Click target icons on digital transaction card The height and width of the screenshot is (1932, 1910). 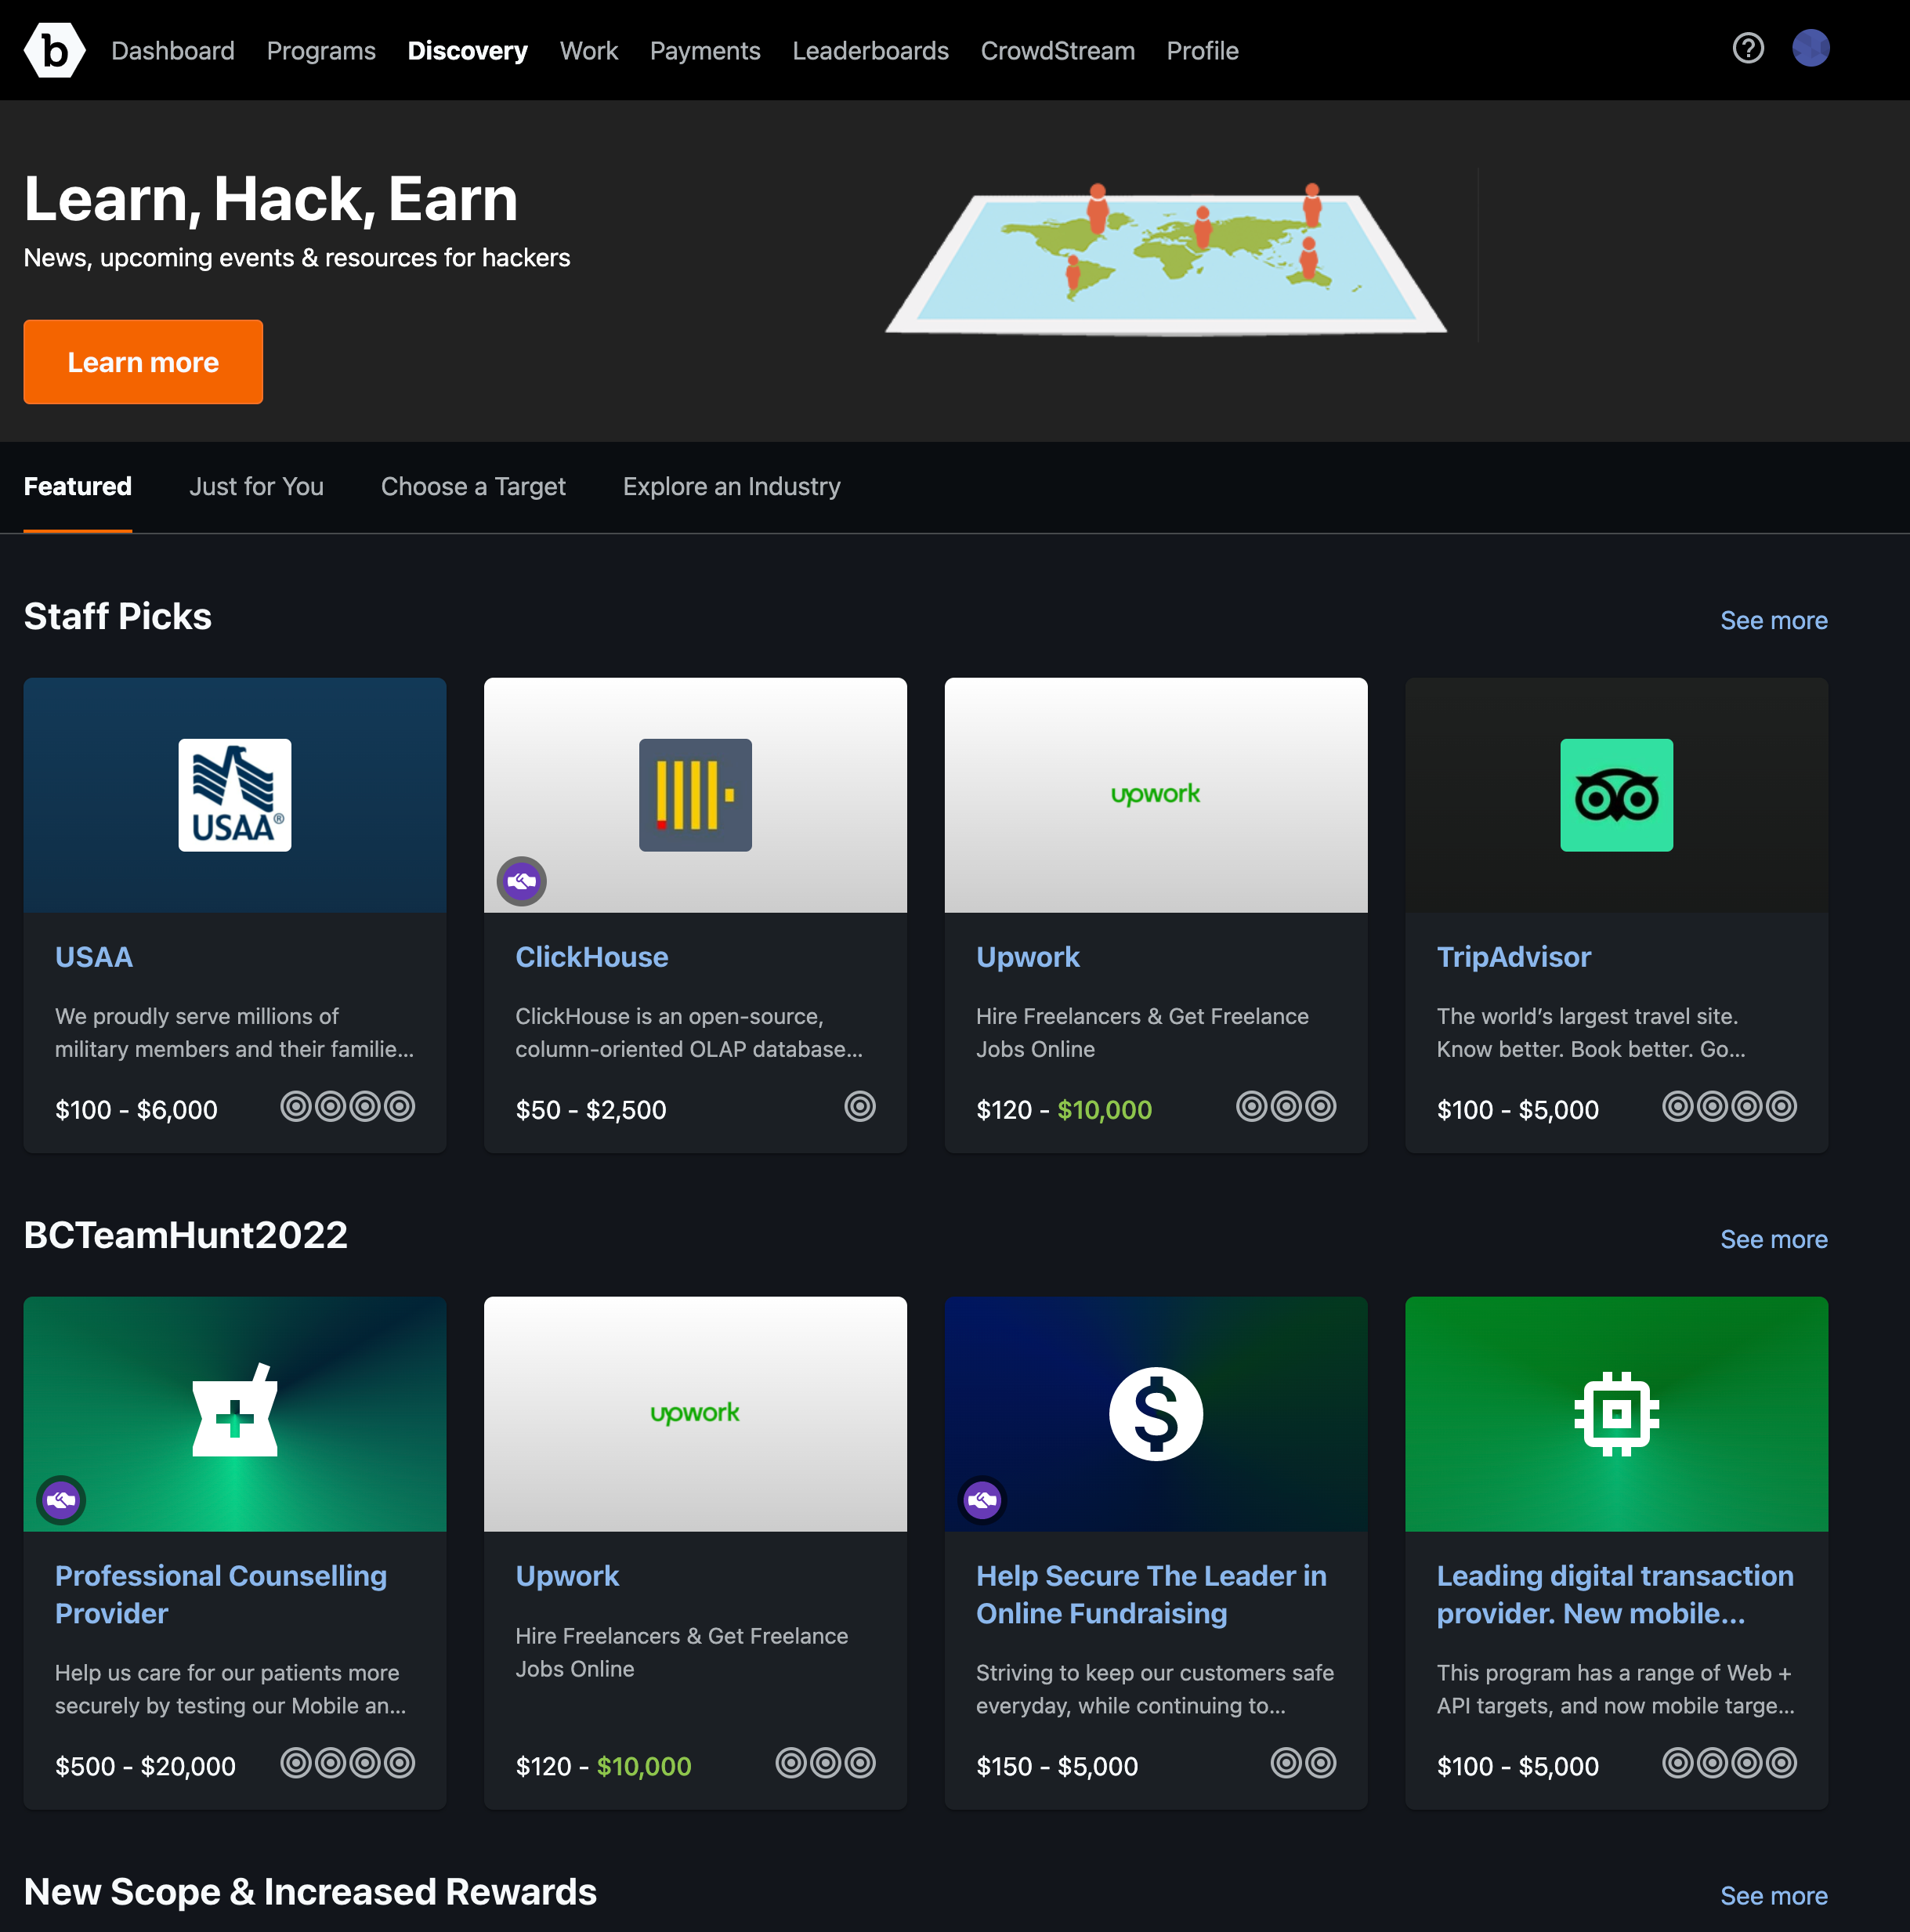(1729, 1762)
